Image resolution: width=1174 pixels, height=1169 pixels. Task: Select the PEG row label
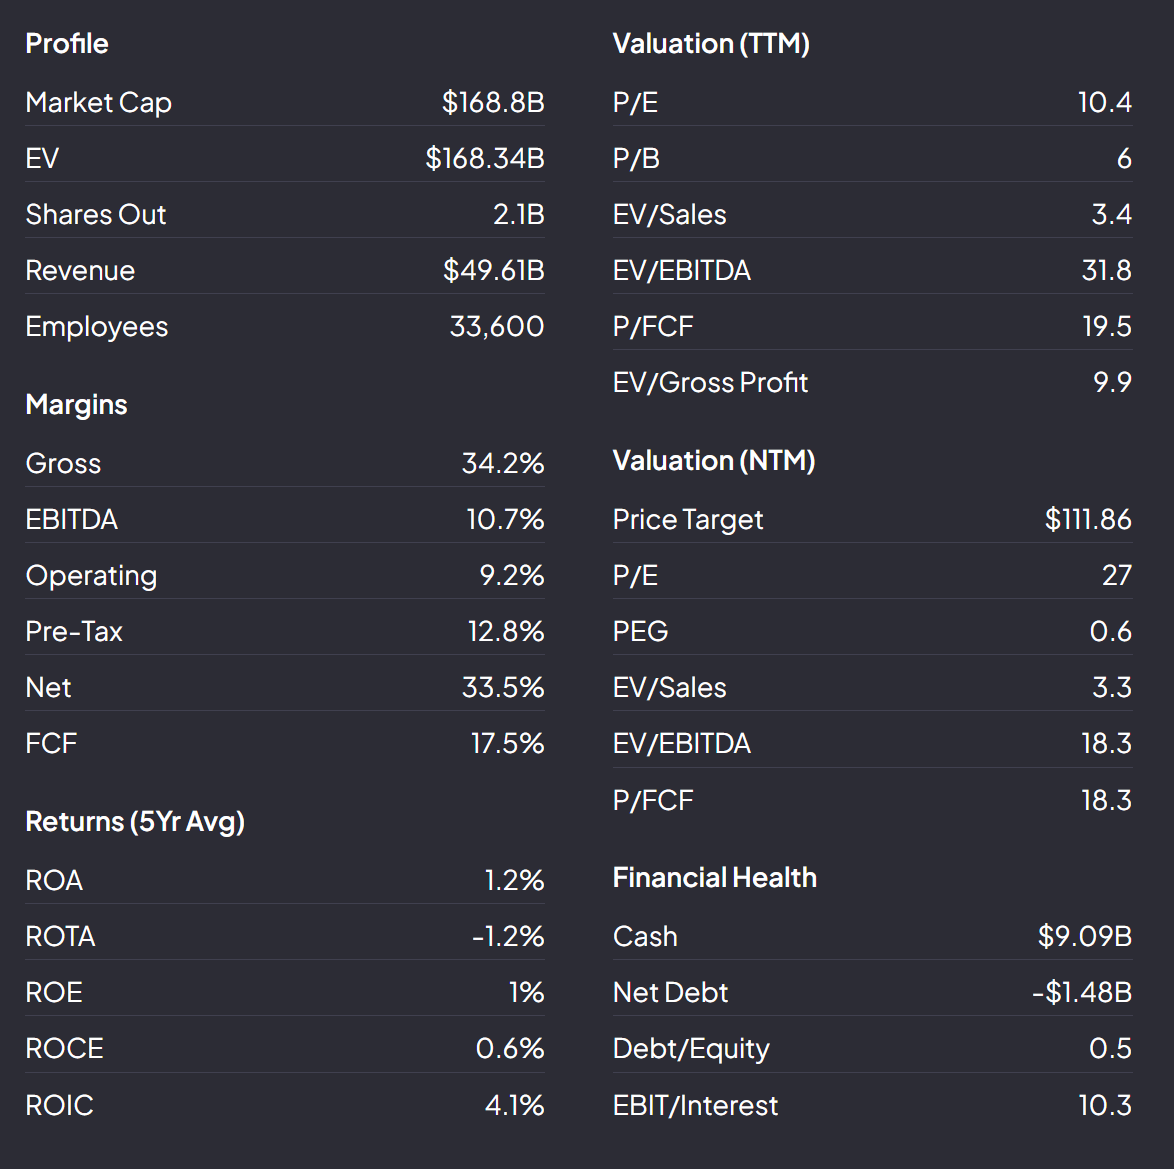point(640,631)
